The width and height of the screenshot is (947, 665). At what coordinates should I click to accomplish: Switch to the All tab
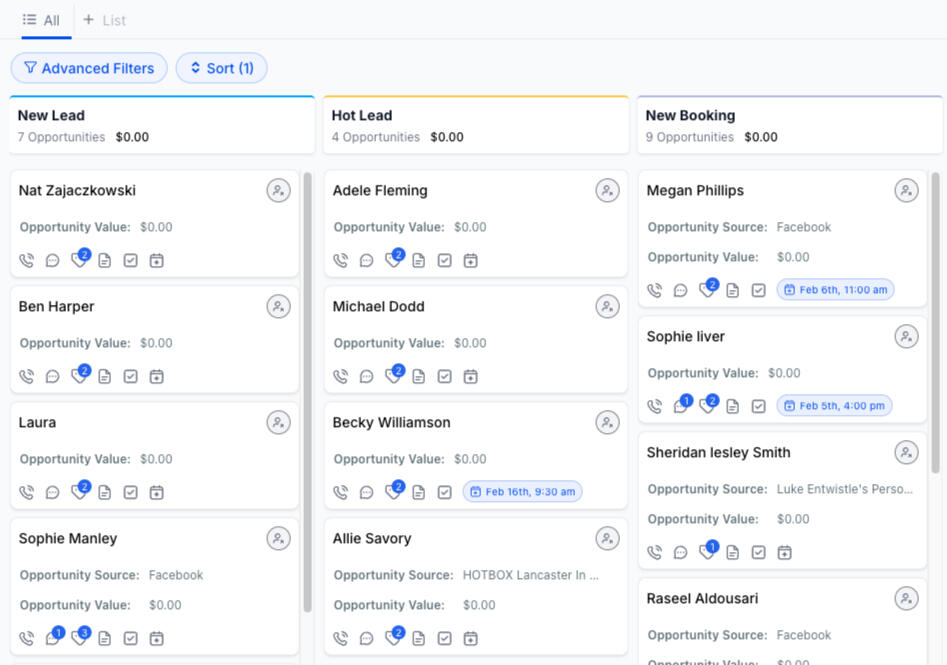[x=41, y=20]
